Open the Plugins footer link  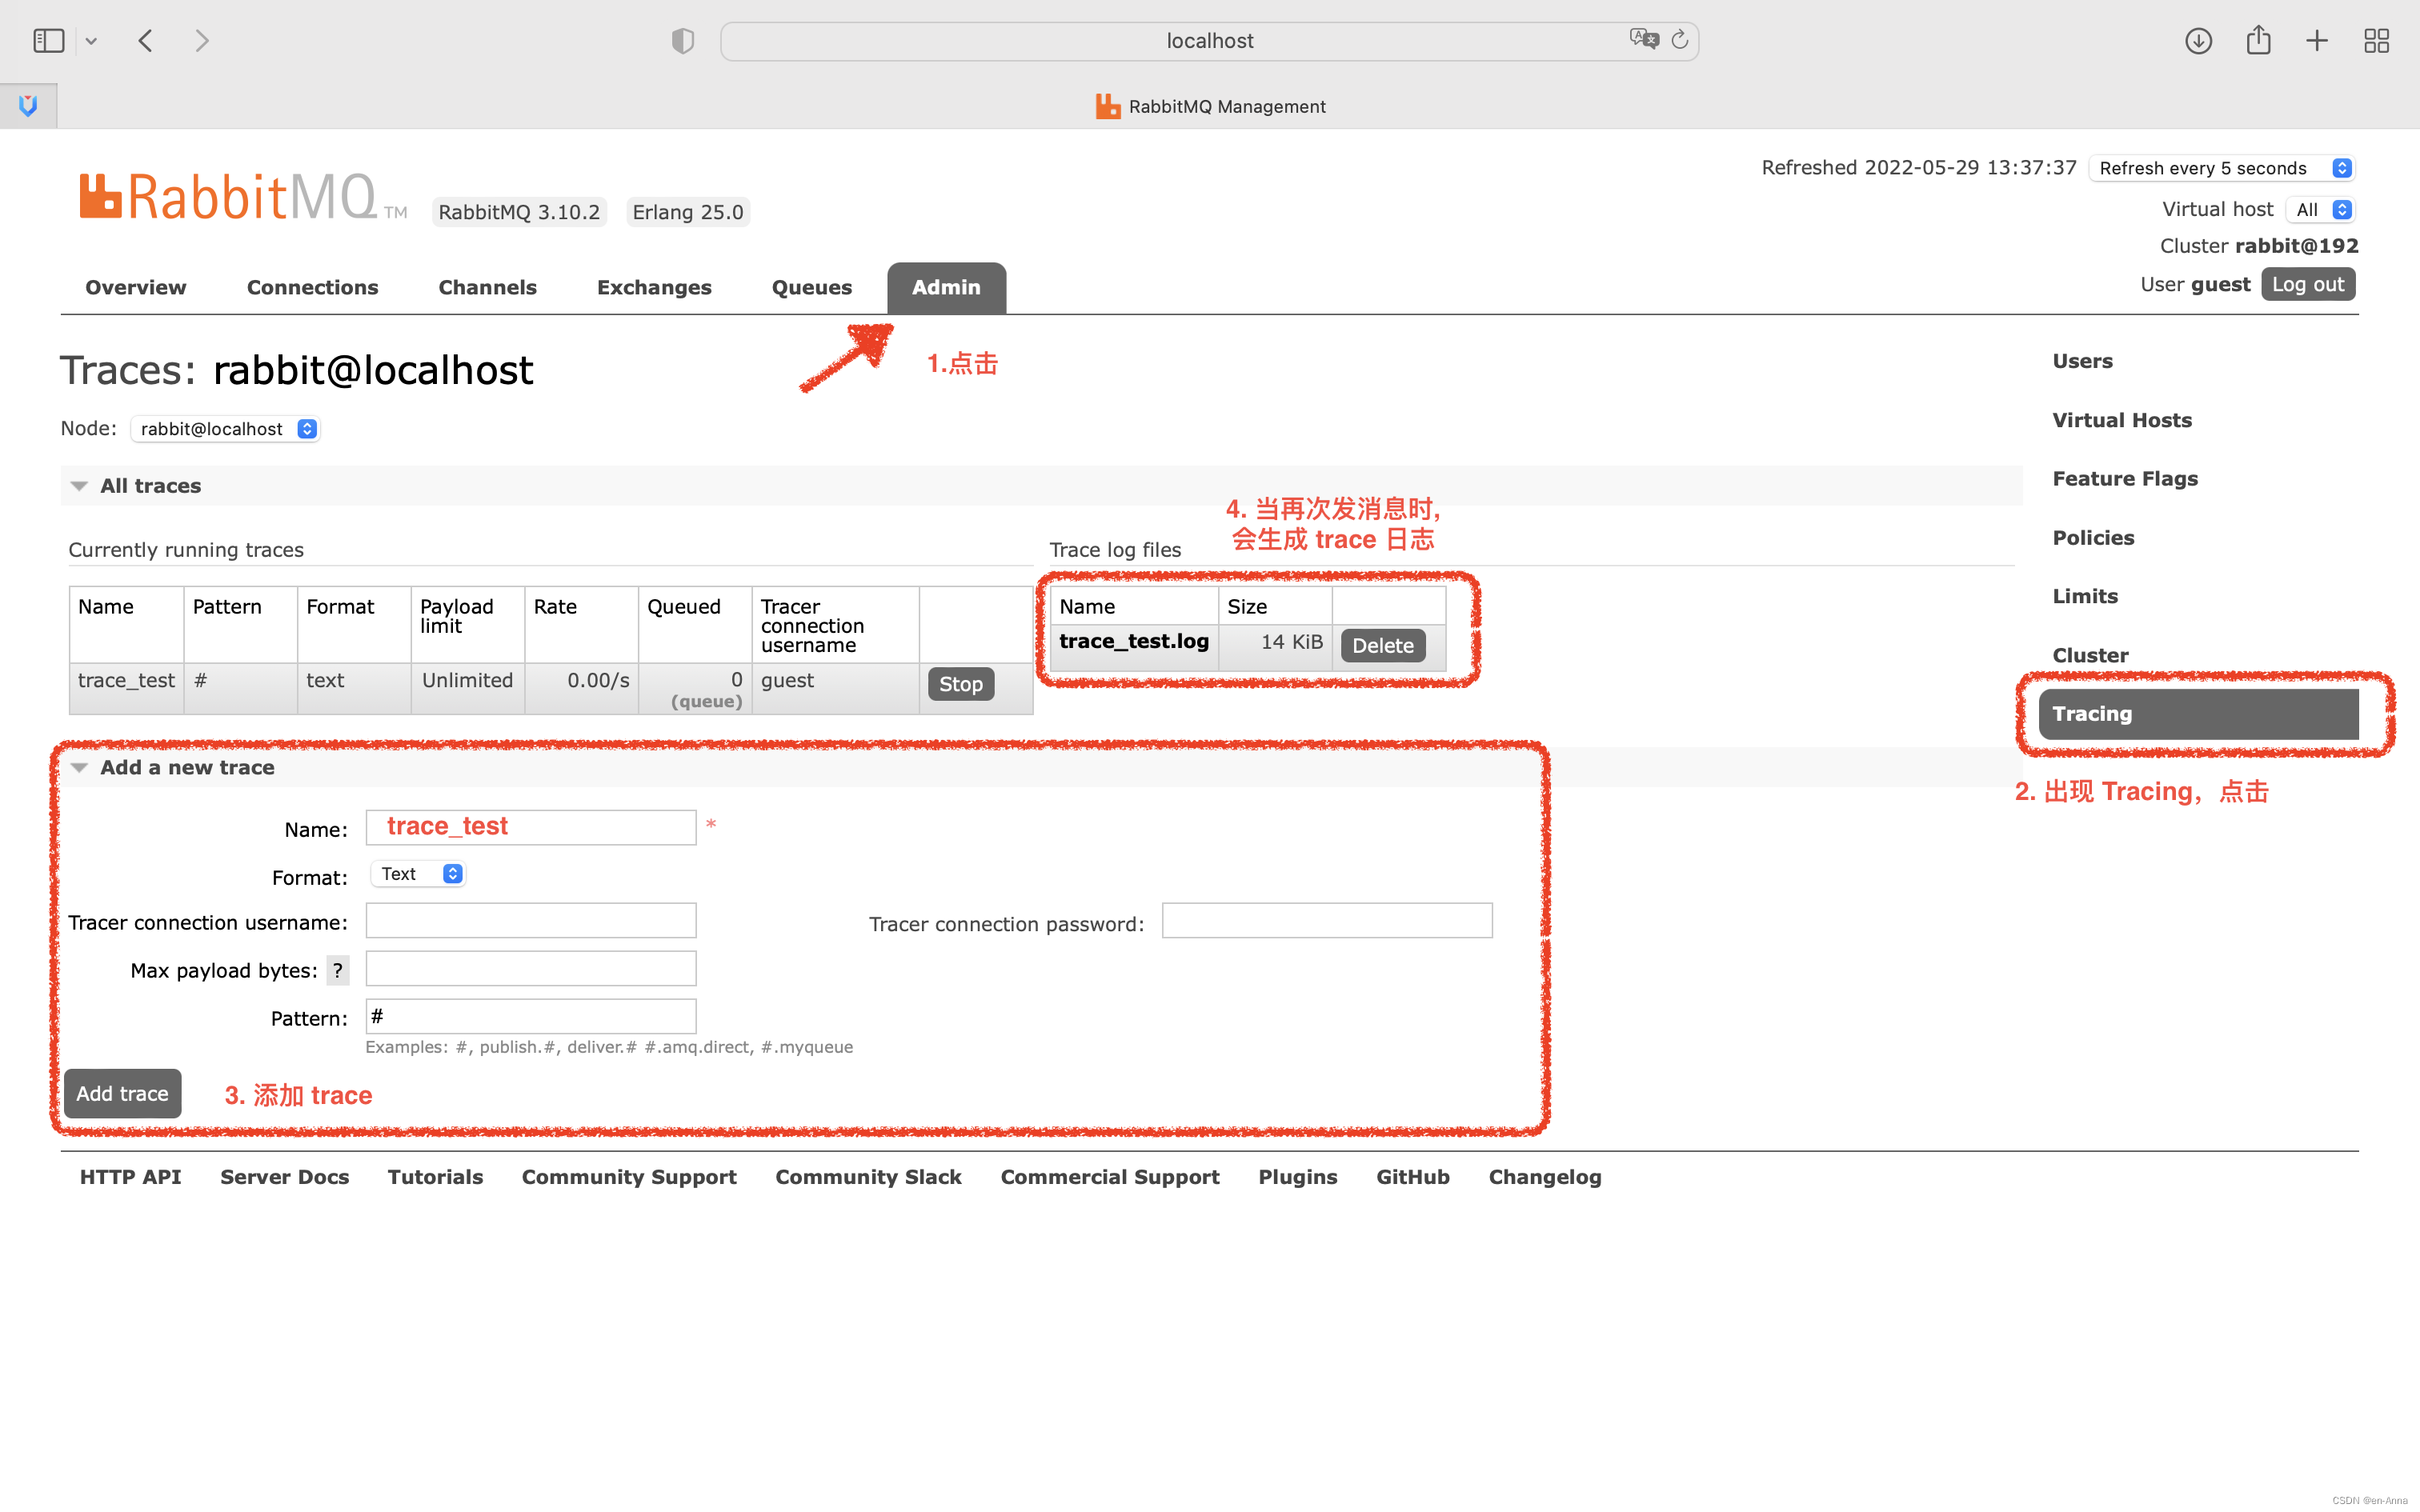tap(1297, 1177)
